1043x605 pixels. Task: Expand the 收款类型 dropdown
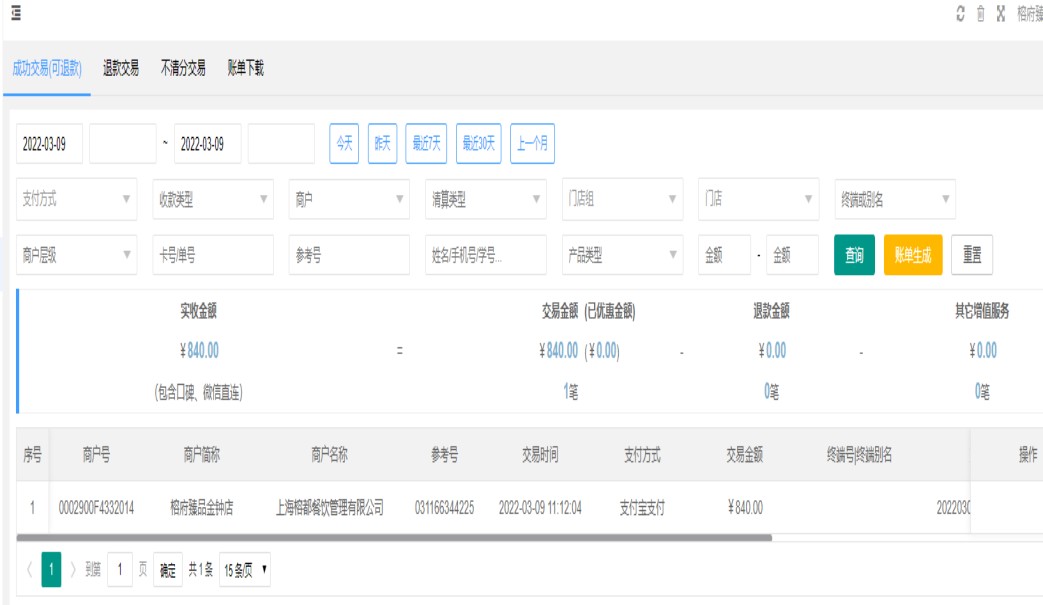click(212, 199)
